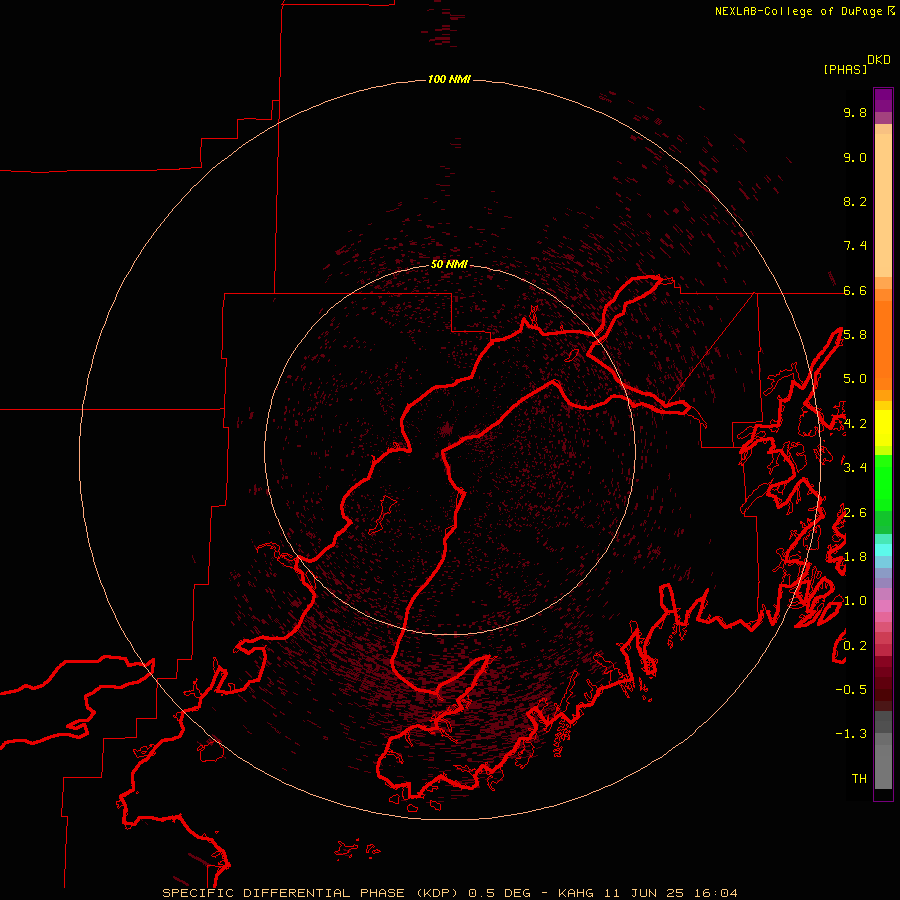This screenshot has height=900, width=900.
Task: Click the -1.3 value on the color scale
Action: coord(851,734)
